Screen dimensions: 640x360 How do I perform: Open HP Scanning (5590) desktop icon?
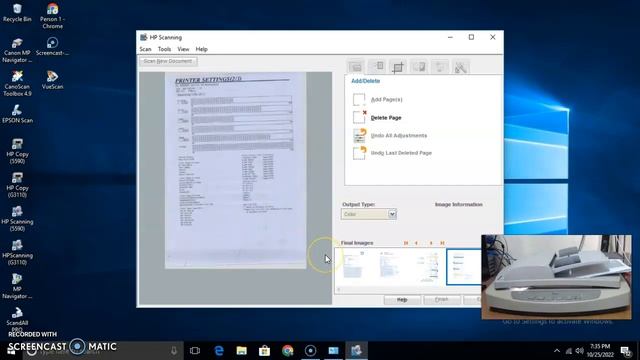[x=17, y=219]
